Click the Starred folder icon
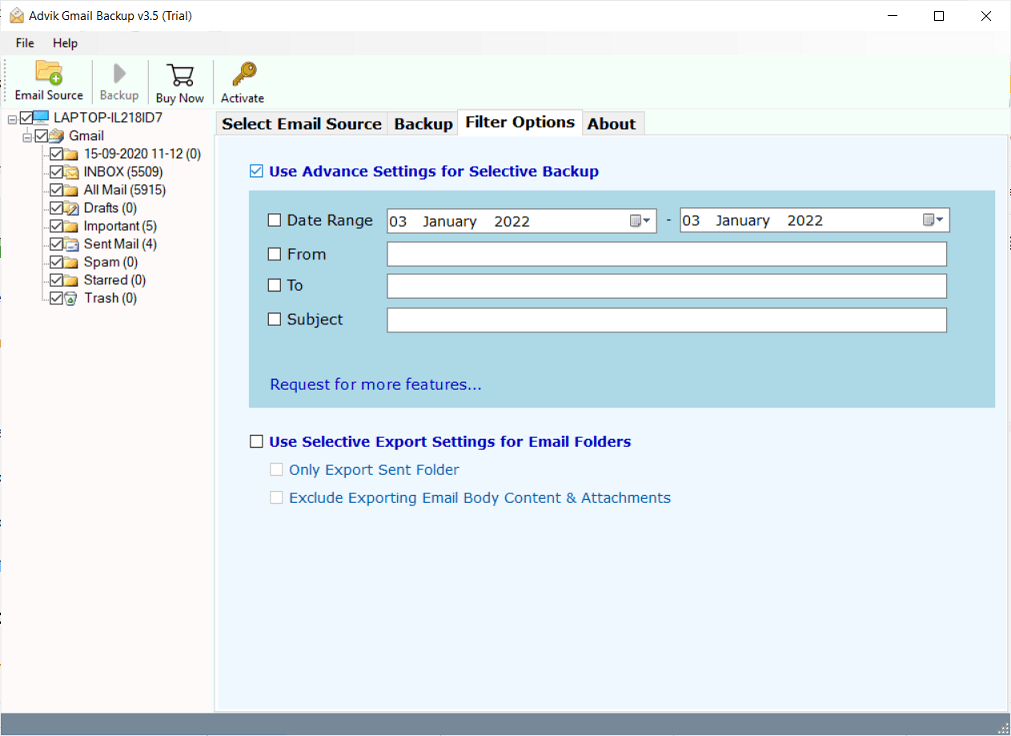 72,281
